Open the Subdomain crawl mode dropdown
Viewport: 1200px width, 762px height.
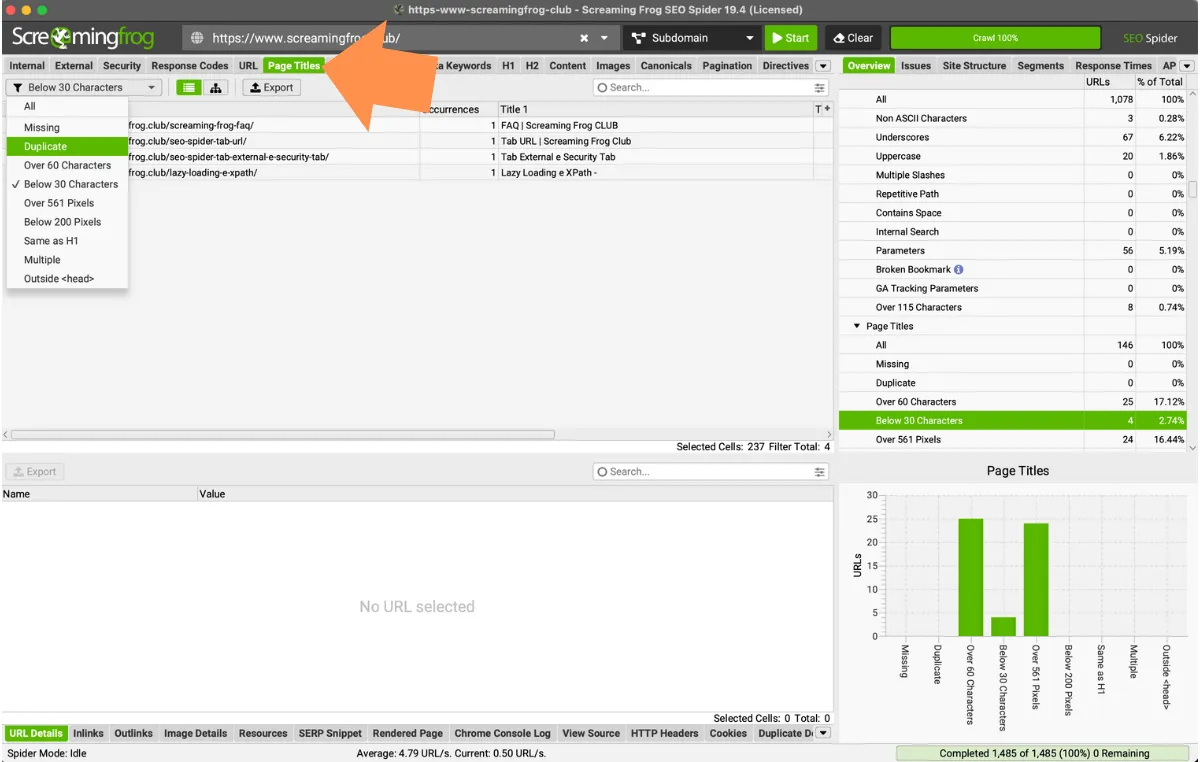pyautogui.click(x=692, y=38)
